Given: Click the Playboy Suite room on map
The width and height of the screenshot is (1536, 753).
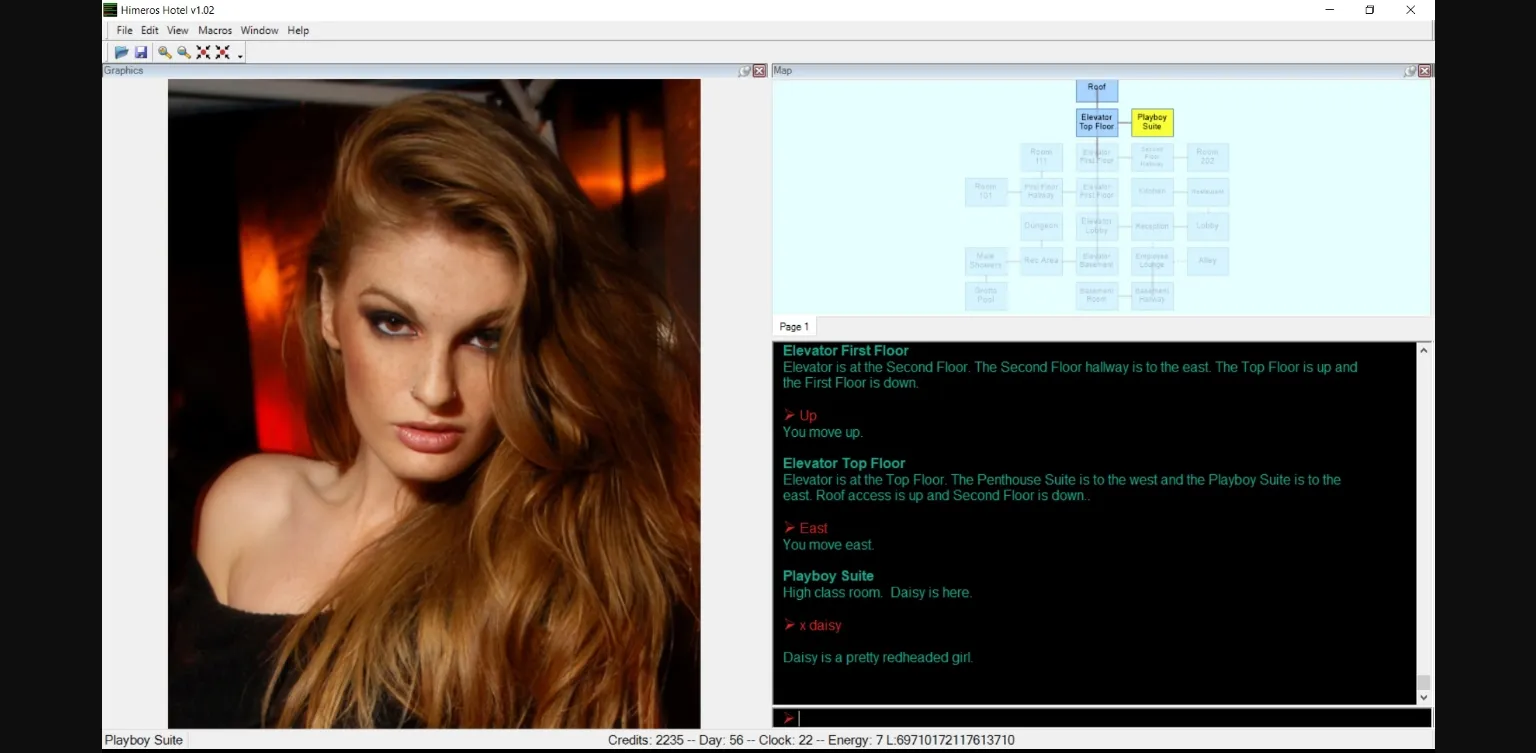Looking at the screenshot, I should coord(1152,122).
